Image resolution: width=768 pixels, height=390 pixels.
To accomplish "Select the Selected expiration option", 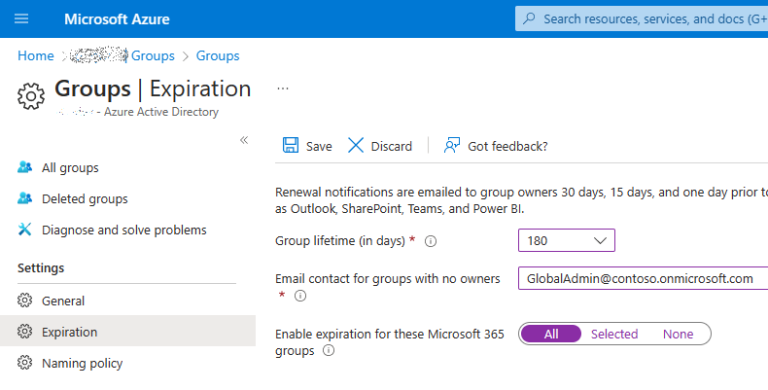I will click(614, 334).
